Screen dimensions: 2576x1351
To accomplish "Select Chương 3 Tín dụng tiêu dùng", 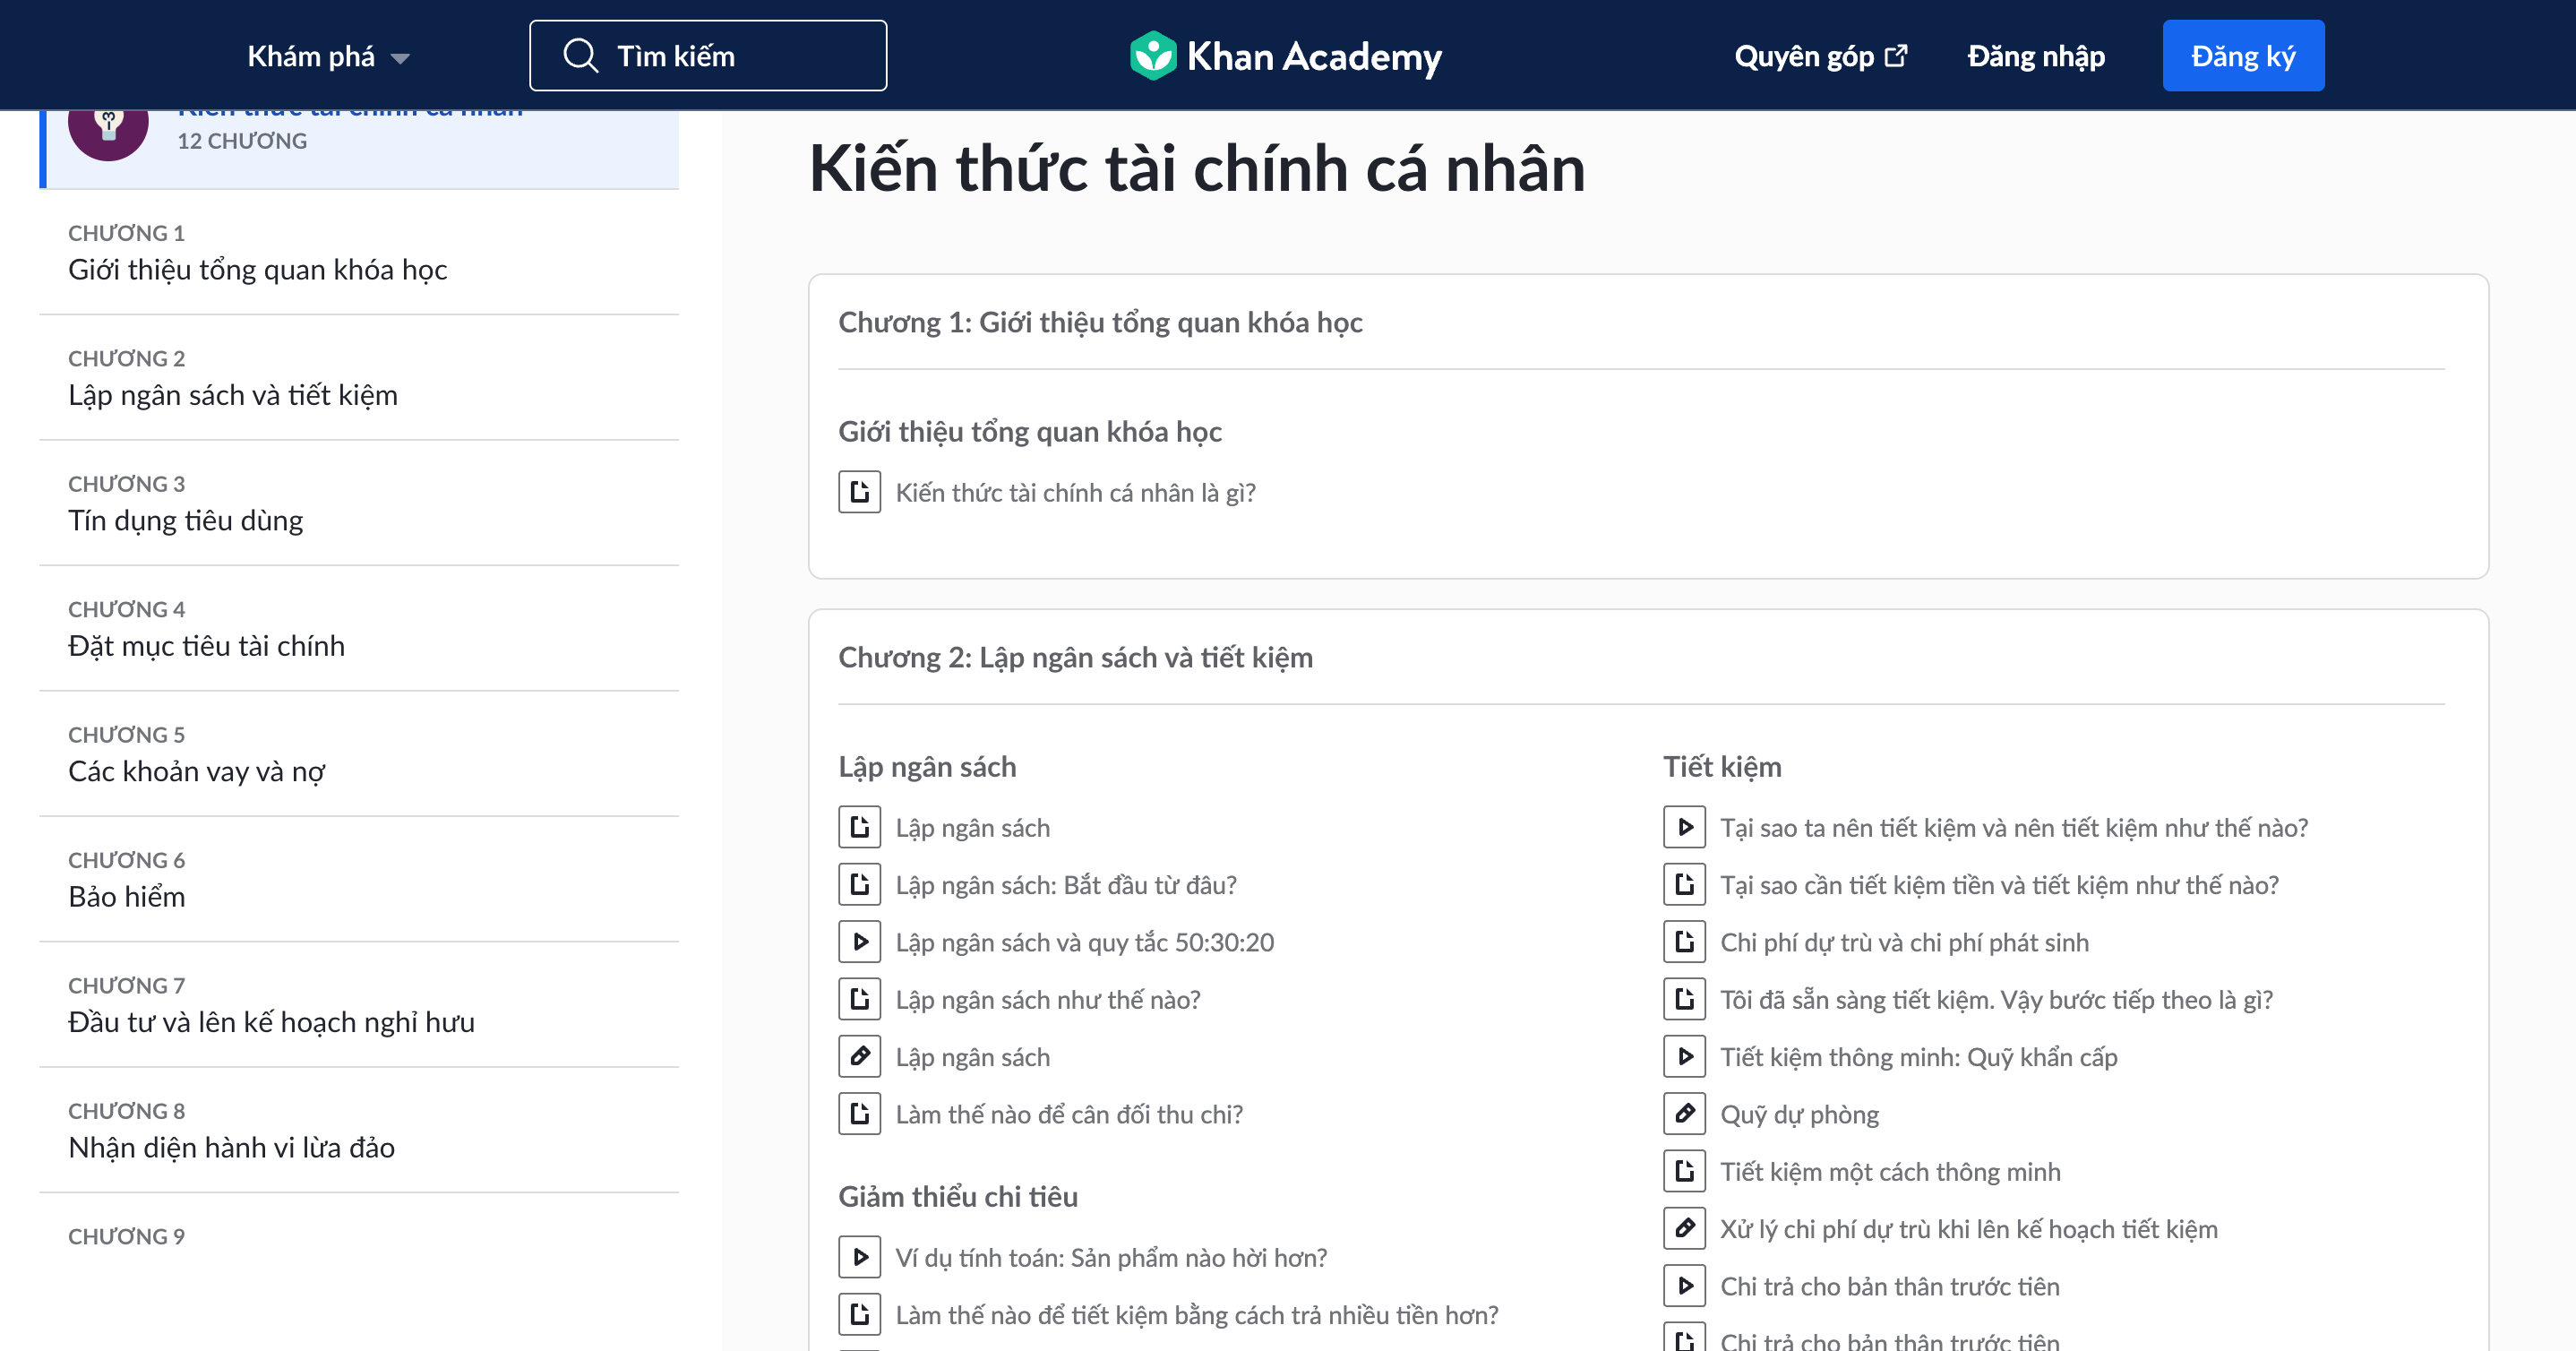I will click(x=359, y=503).
